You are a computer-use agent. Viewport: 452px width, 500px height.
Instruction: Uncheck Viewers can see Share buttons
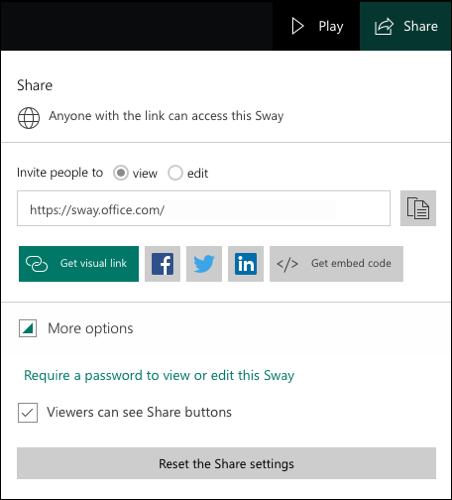28,413
